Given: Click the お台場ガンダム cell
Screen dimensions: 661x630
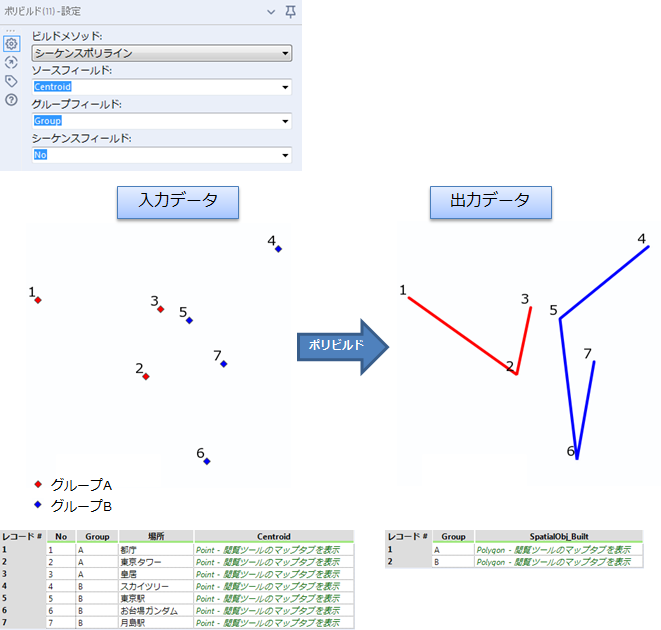Looking at the screenshot, I should 156,611.
